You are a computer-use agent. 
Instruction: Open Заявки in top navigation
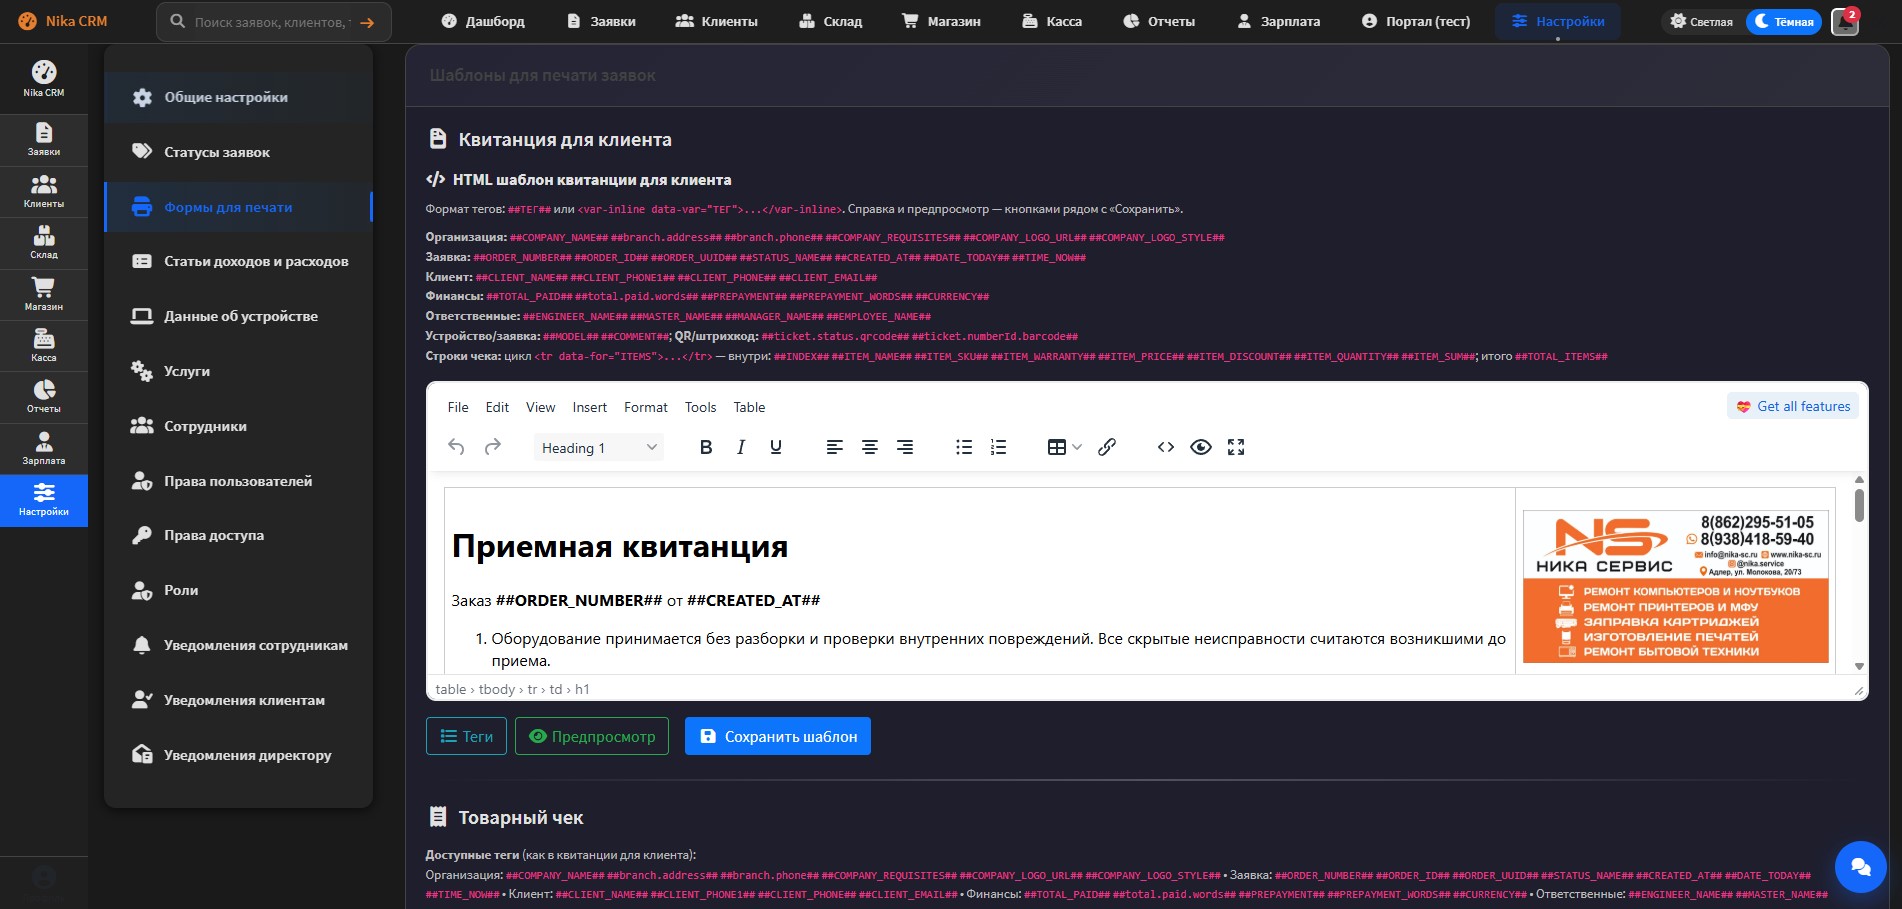tap(601, 21)
